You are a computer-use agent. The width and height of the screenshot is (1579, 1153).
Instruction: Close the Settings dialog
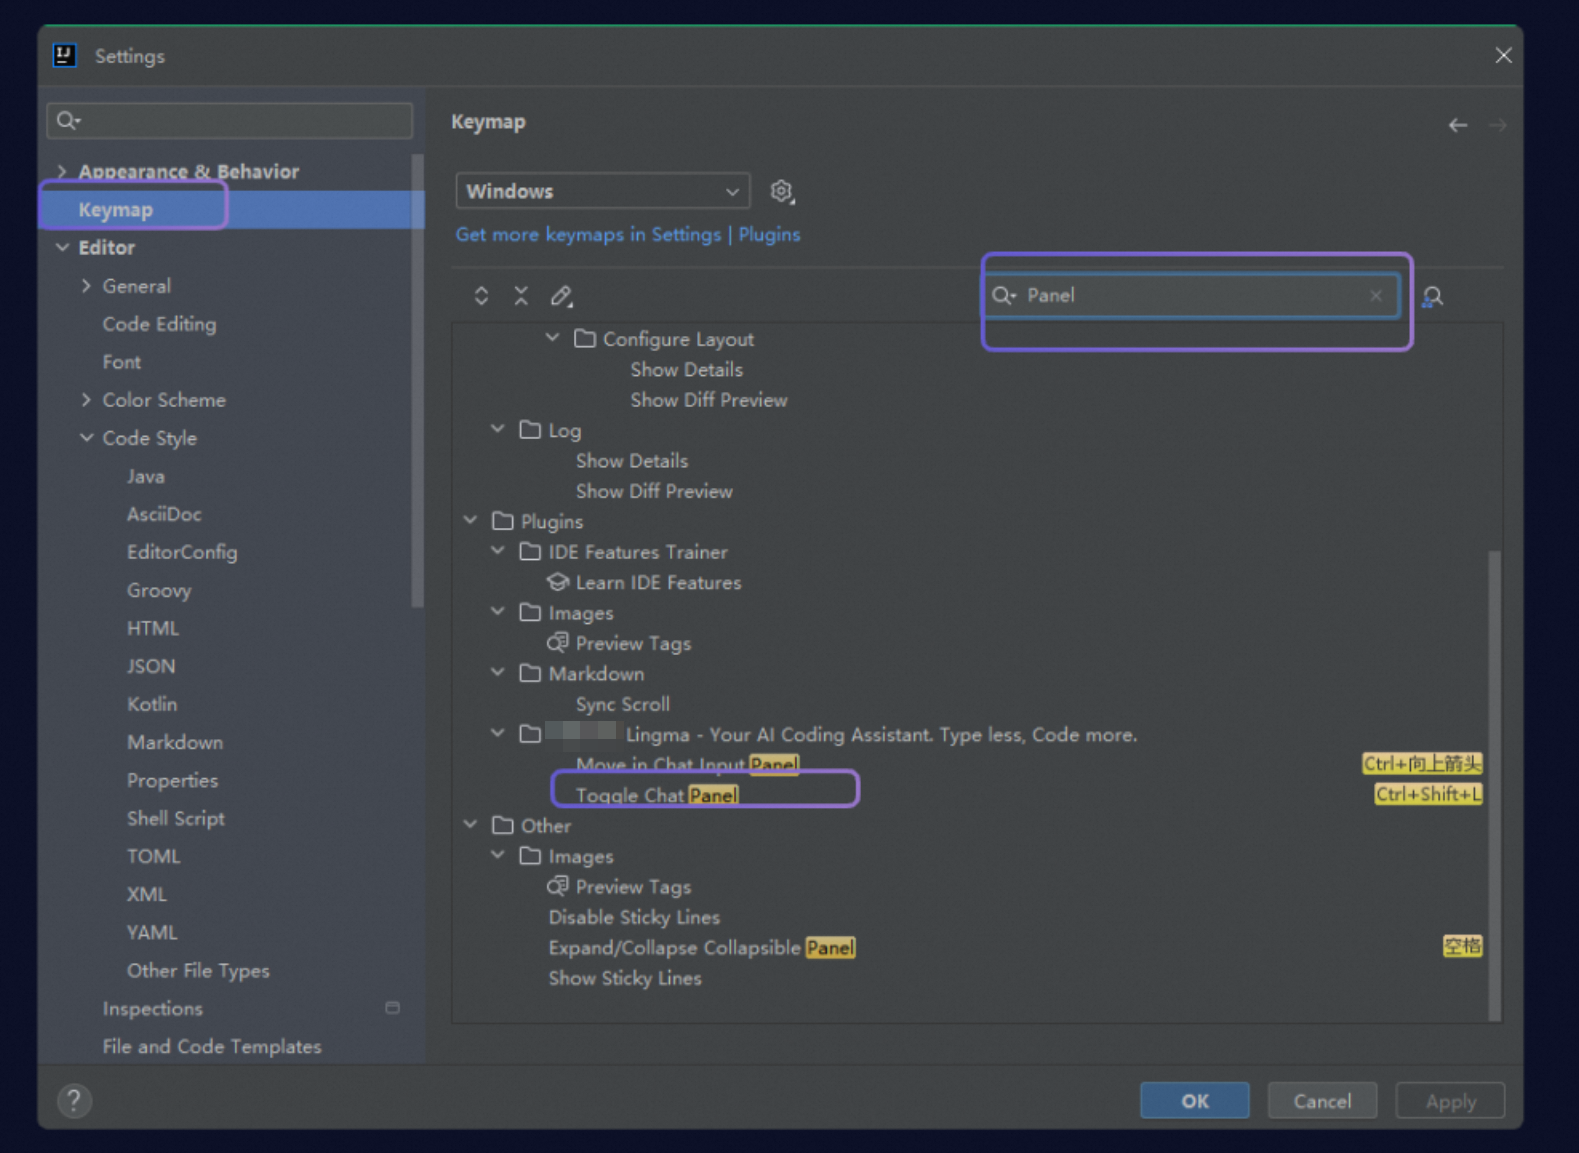[x=1503, y=55]
